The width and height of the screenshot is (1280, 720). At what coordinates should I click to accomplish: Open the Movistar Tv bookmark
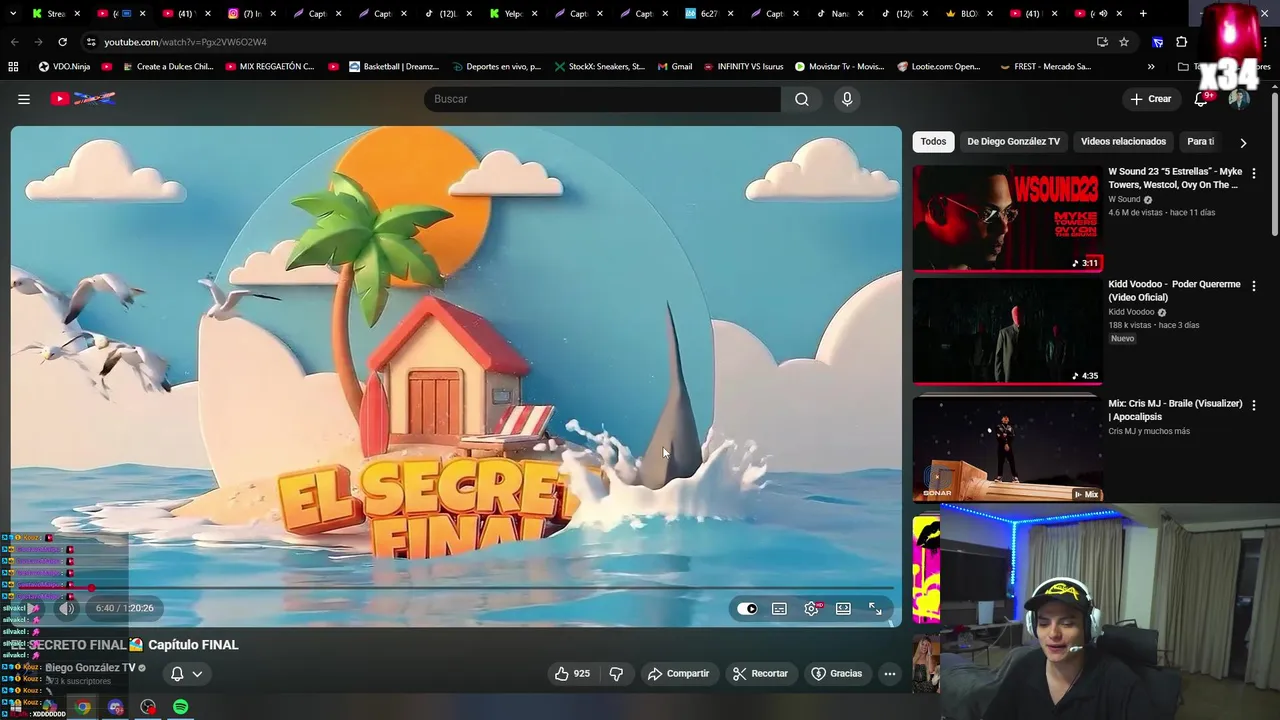tap(839, 67)
